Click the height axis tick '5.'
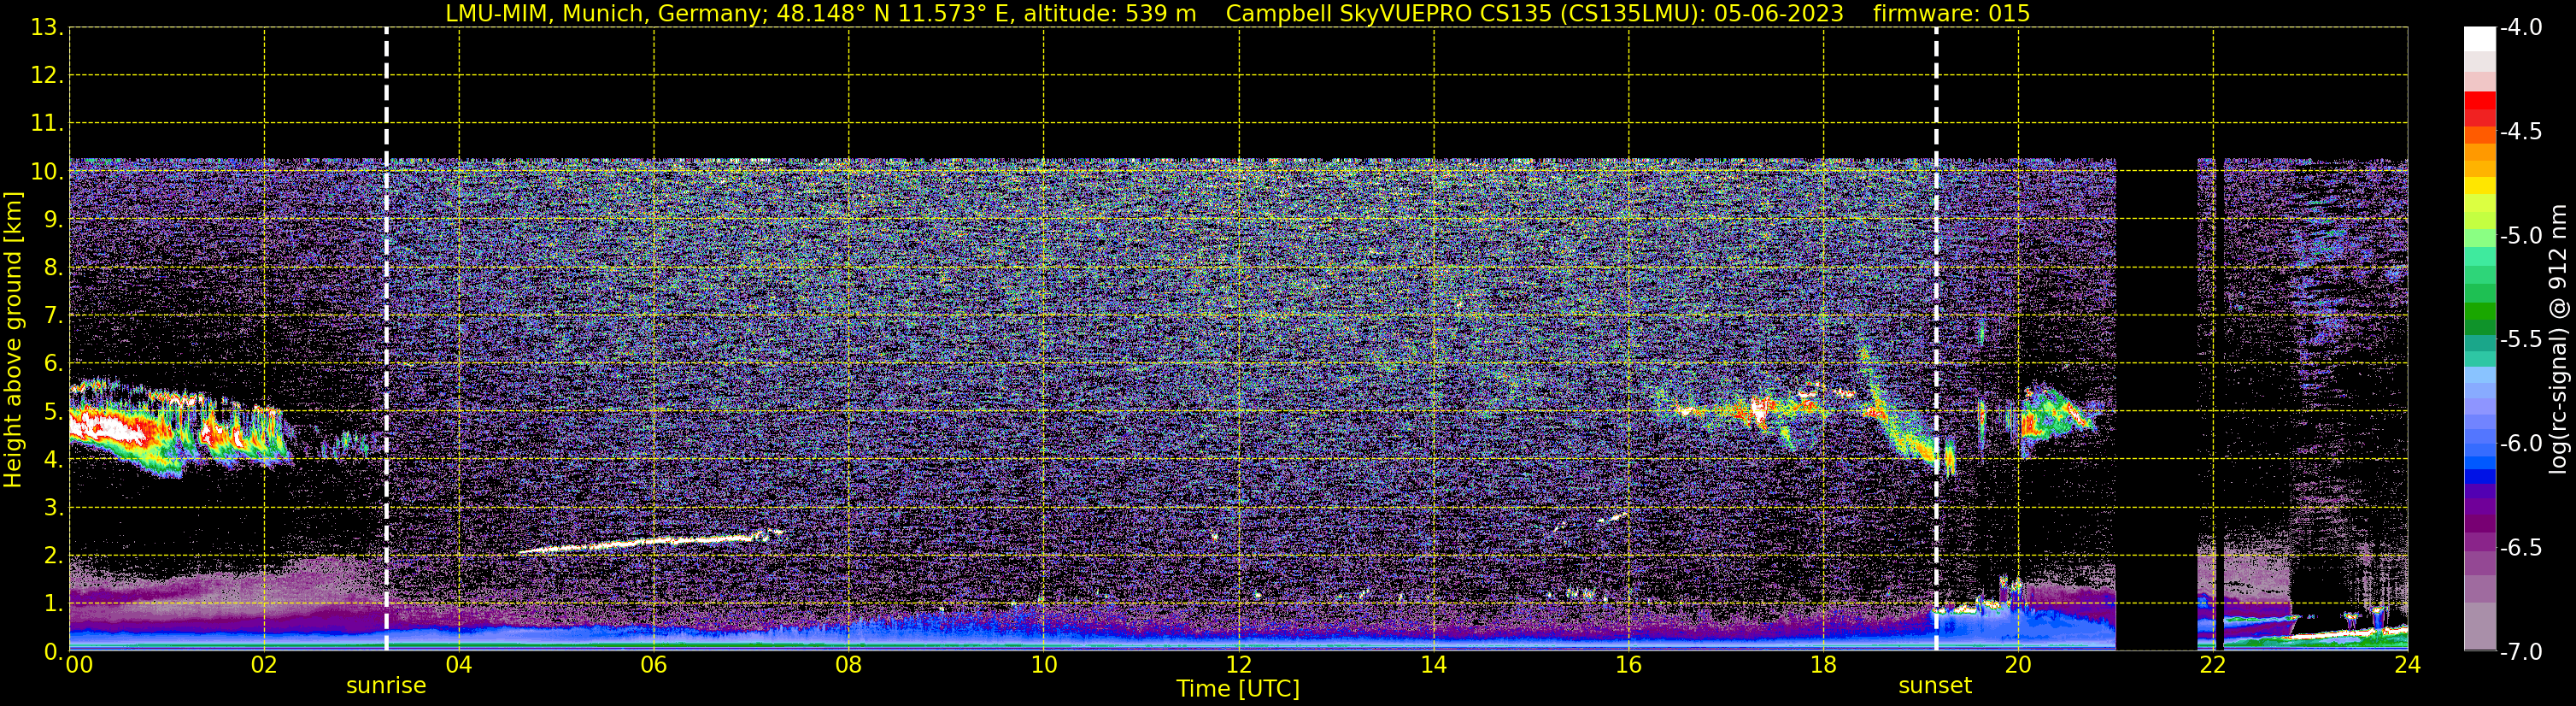This screenshot has width=2576, height=706. point(53,412)
